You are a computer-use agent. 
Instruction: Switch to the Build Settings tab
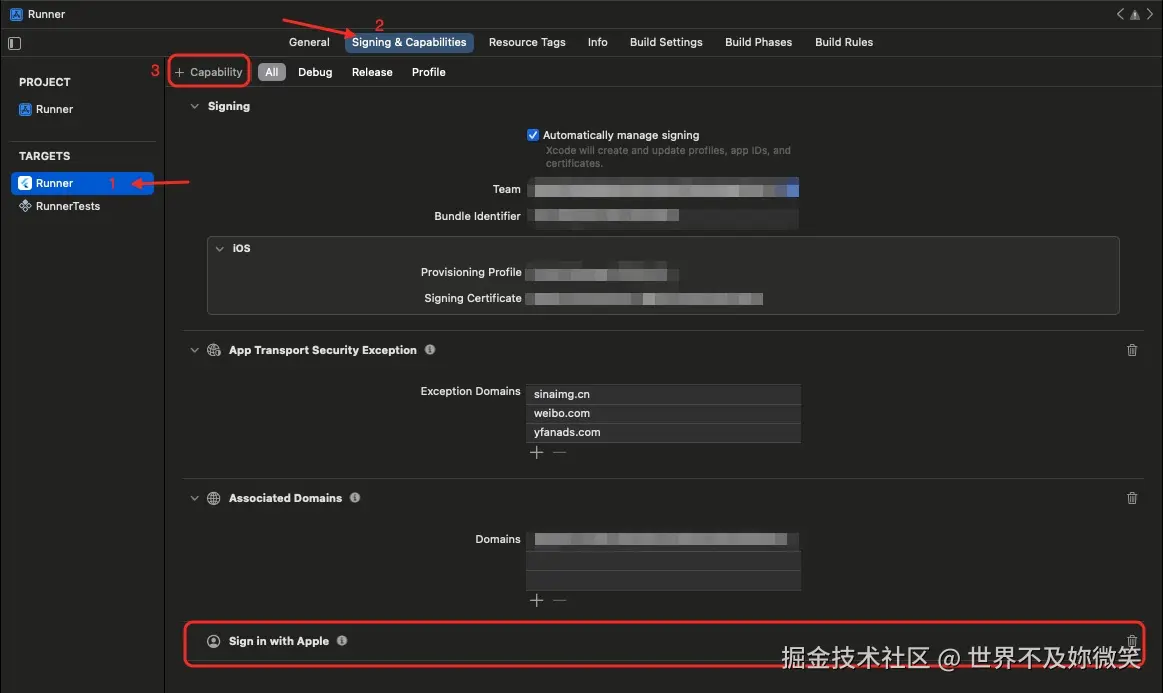[x=666, y=42]
